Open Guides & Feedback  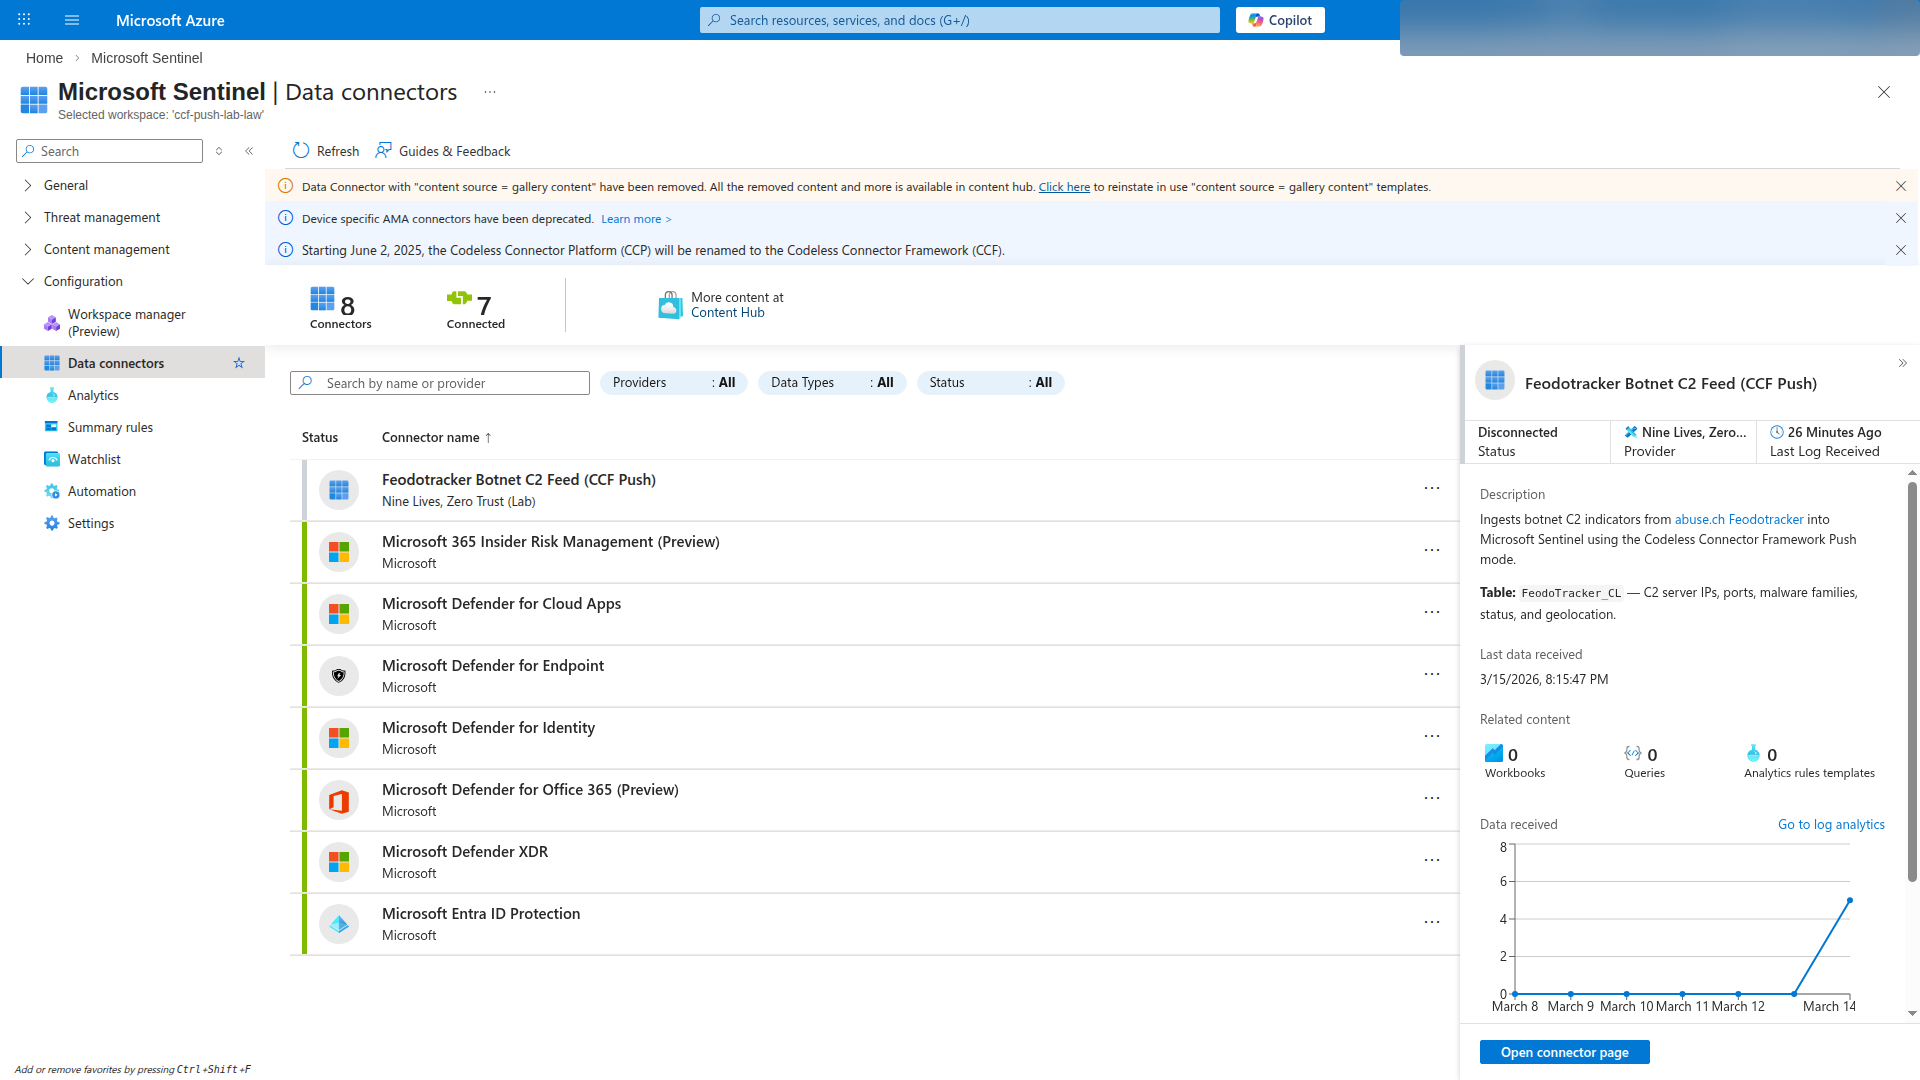(443, 150)
